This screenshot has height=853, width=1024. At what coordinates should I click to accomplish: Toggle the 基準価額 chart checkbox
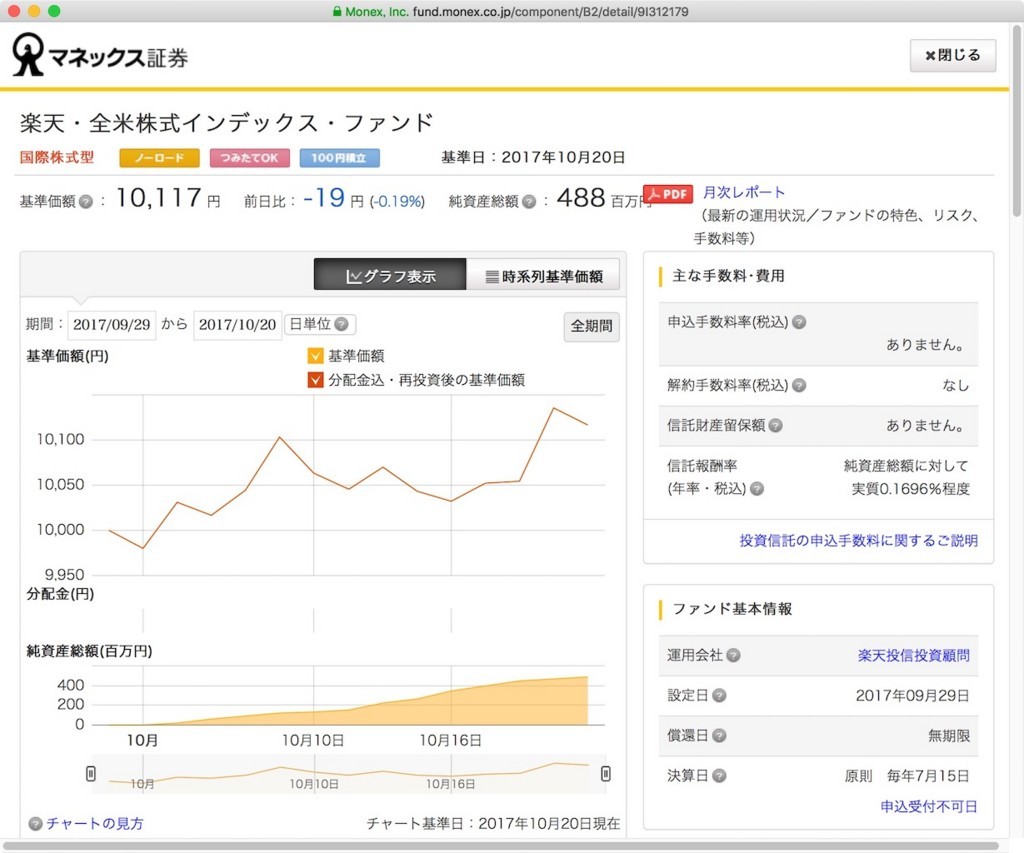point(315,356)
